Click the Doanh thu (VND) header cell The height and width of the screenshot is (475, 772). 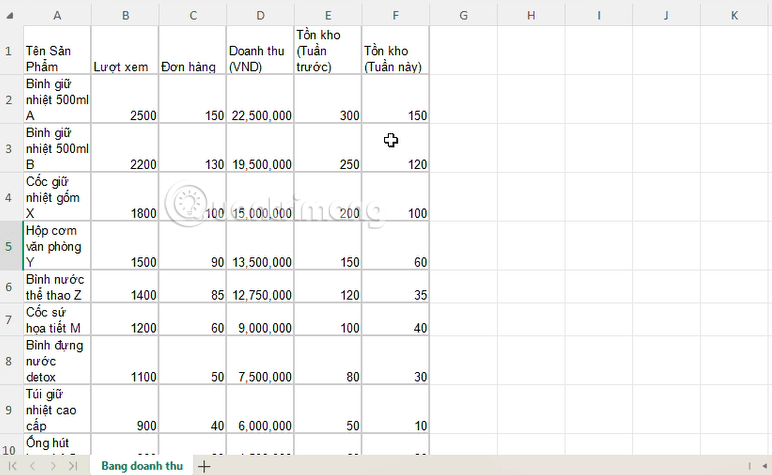coord(260,50)
